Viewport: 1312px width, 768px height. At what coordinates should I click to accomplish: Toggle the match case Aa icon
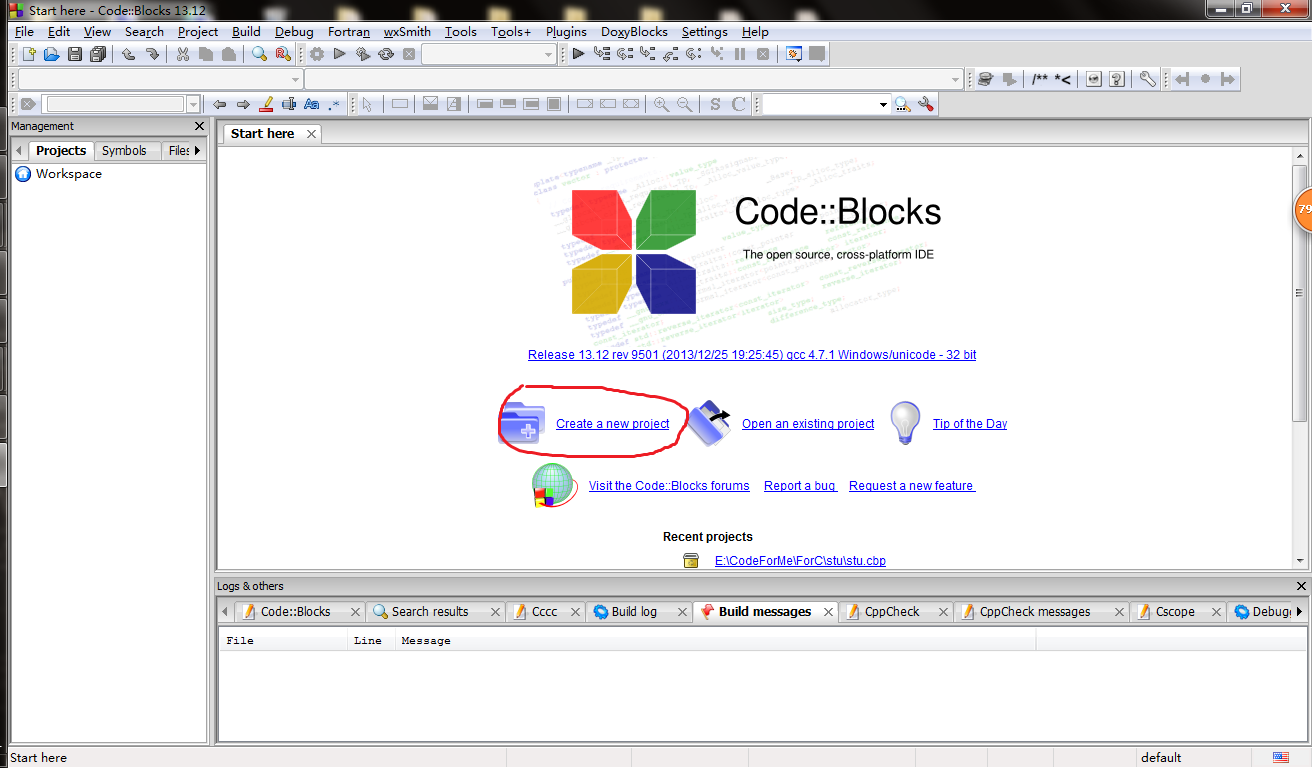tap(311, 104)
